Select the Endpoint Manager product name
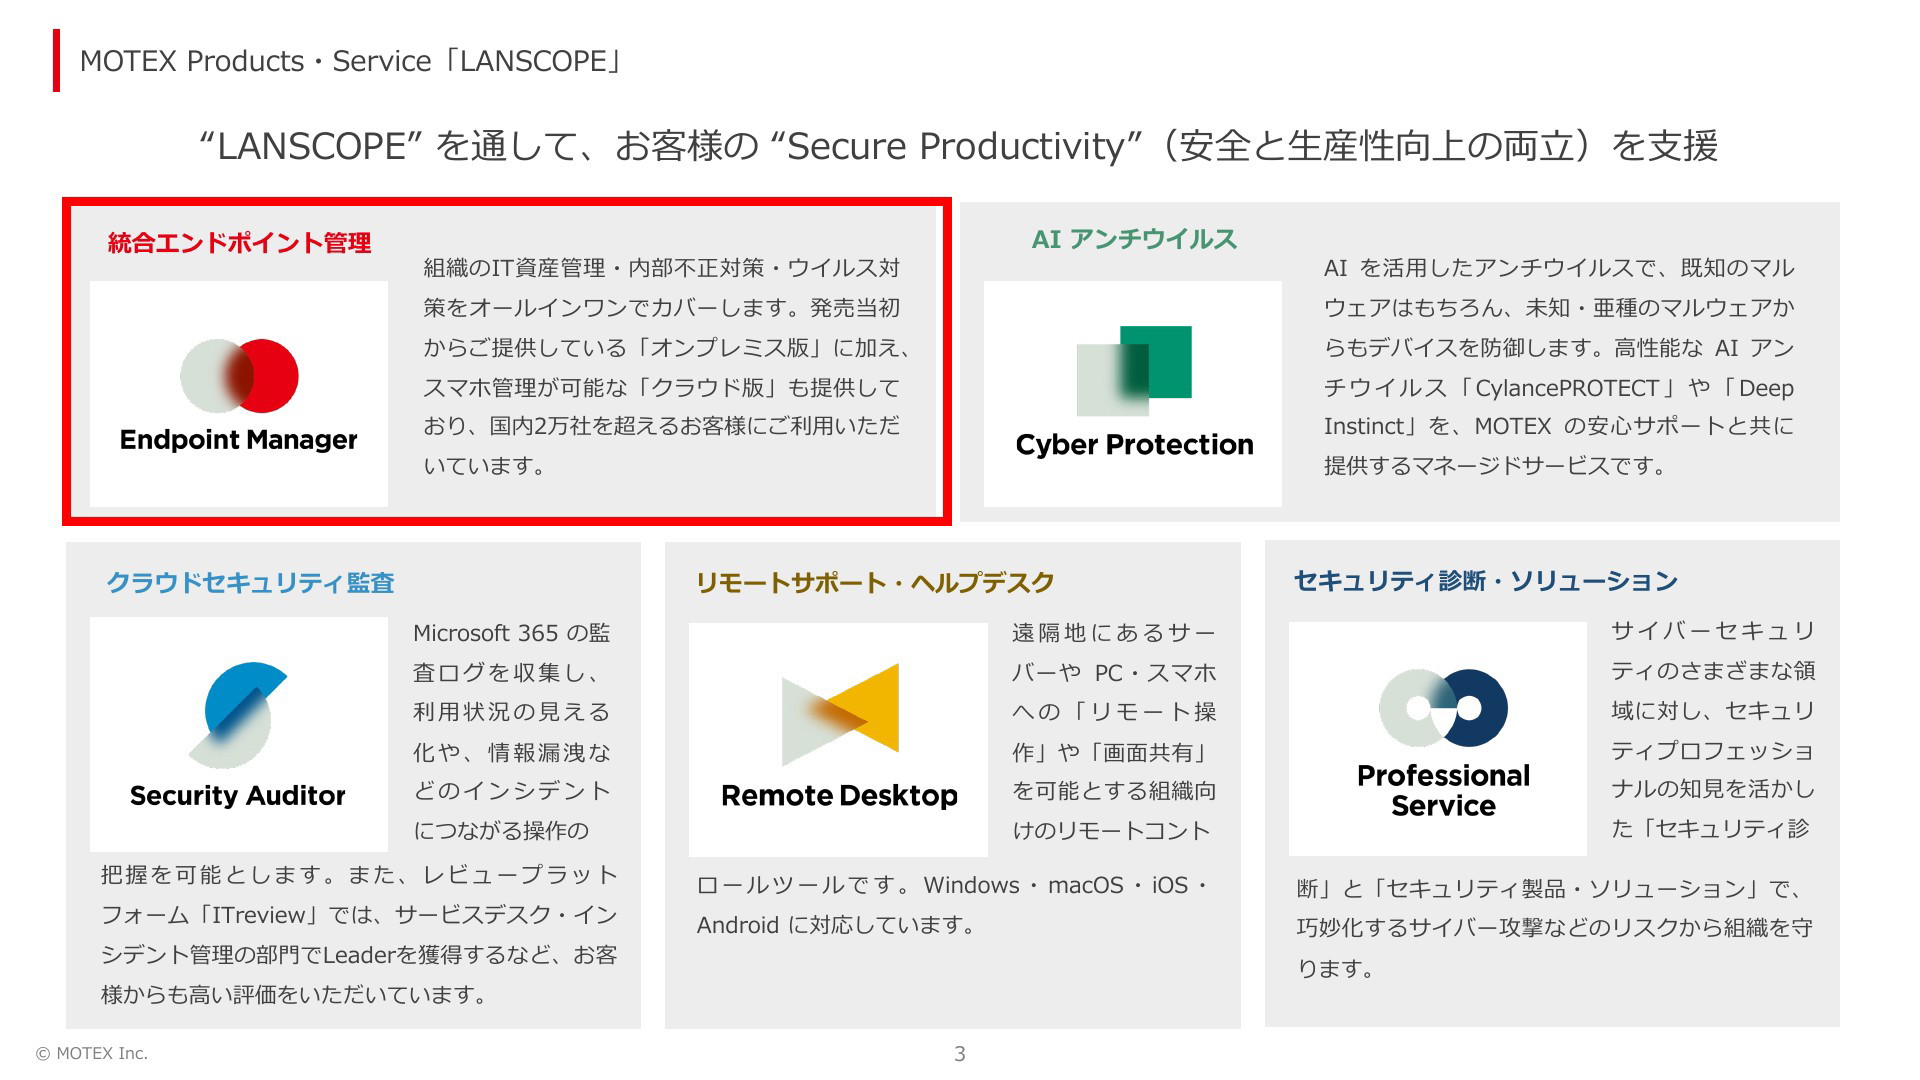 pyautogui.click(x=238, y=440)
